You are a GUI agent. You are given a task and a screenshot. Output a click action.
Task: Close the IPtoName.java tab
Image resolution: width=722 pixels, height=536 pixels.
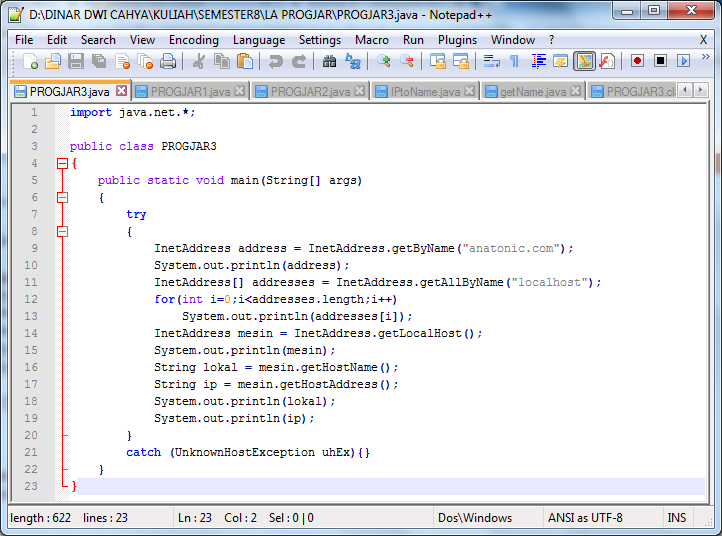pyautogui.click(x=469, y=91)
